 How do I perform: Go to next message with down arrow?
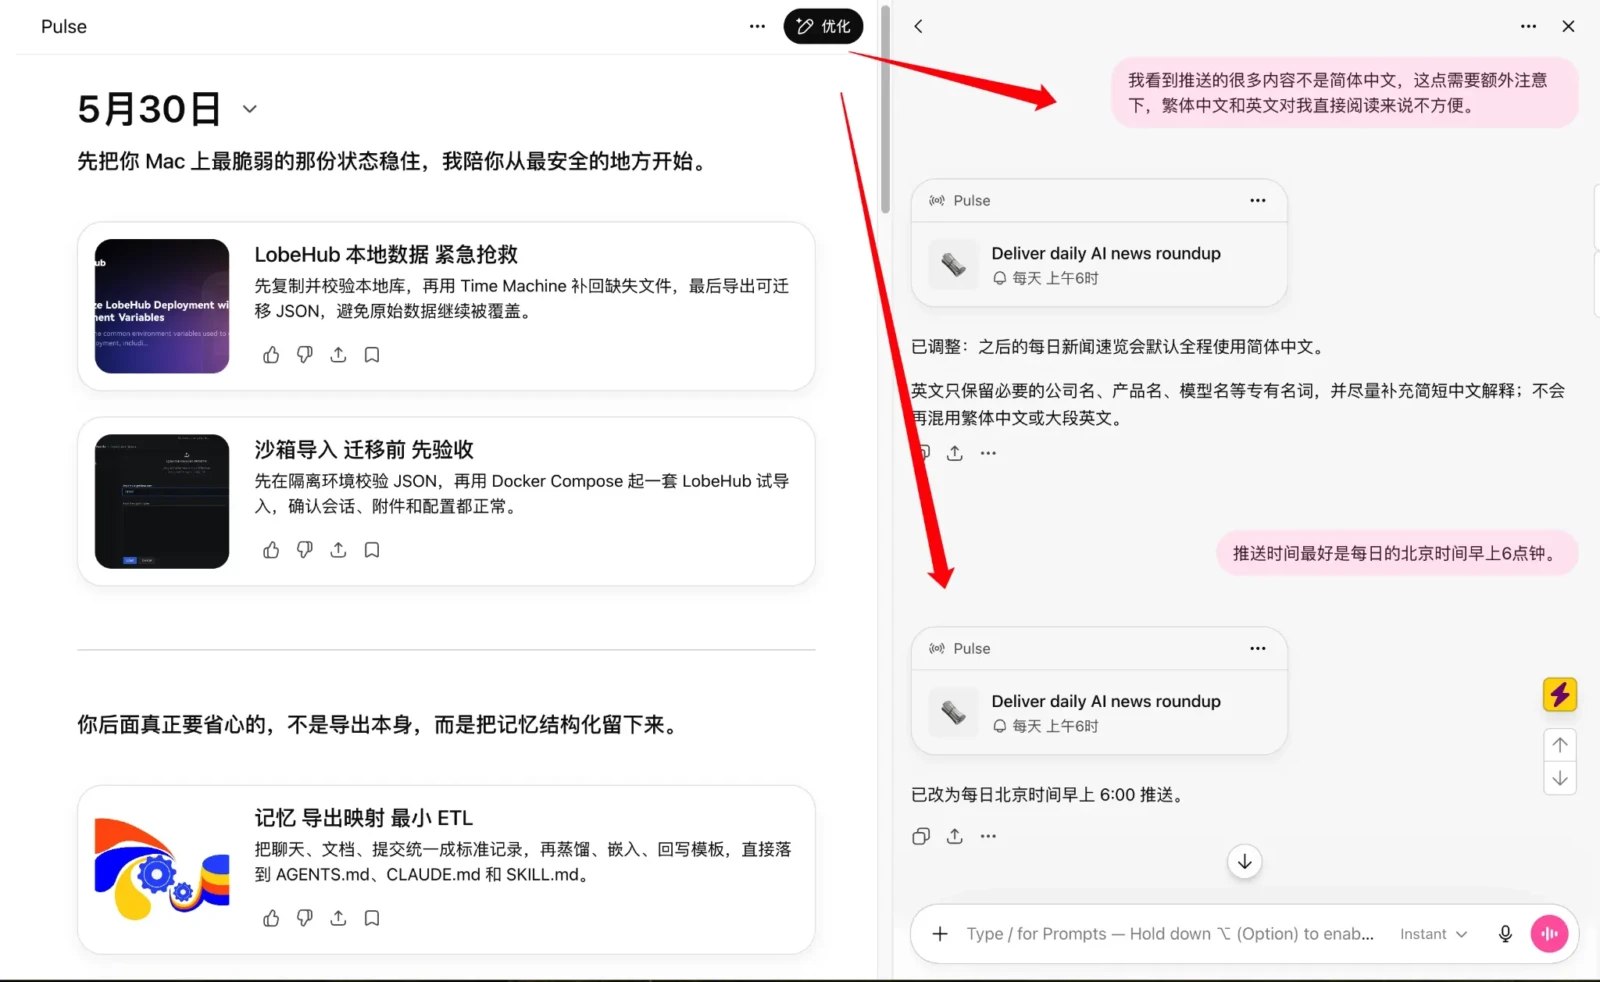click(1560, 778)
